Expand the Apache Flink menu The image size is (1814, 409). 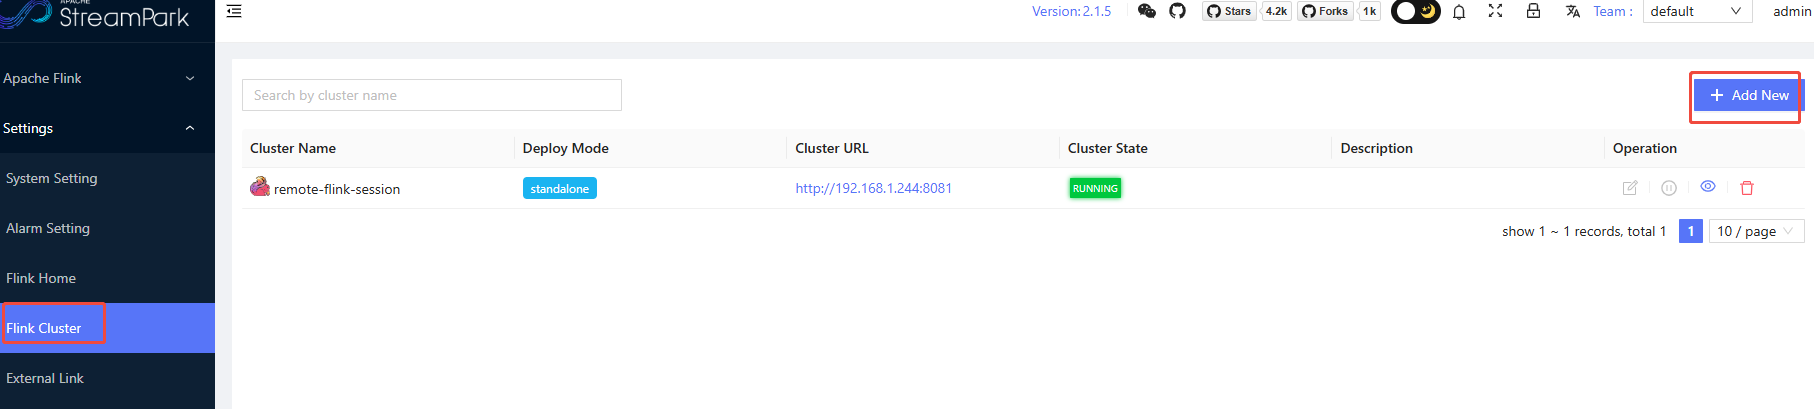[107, 78]
